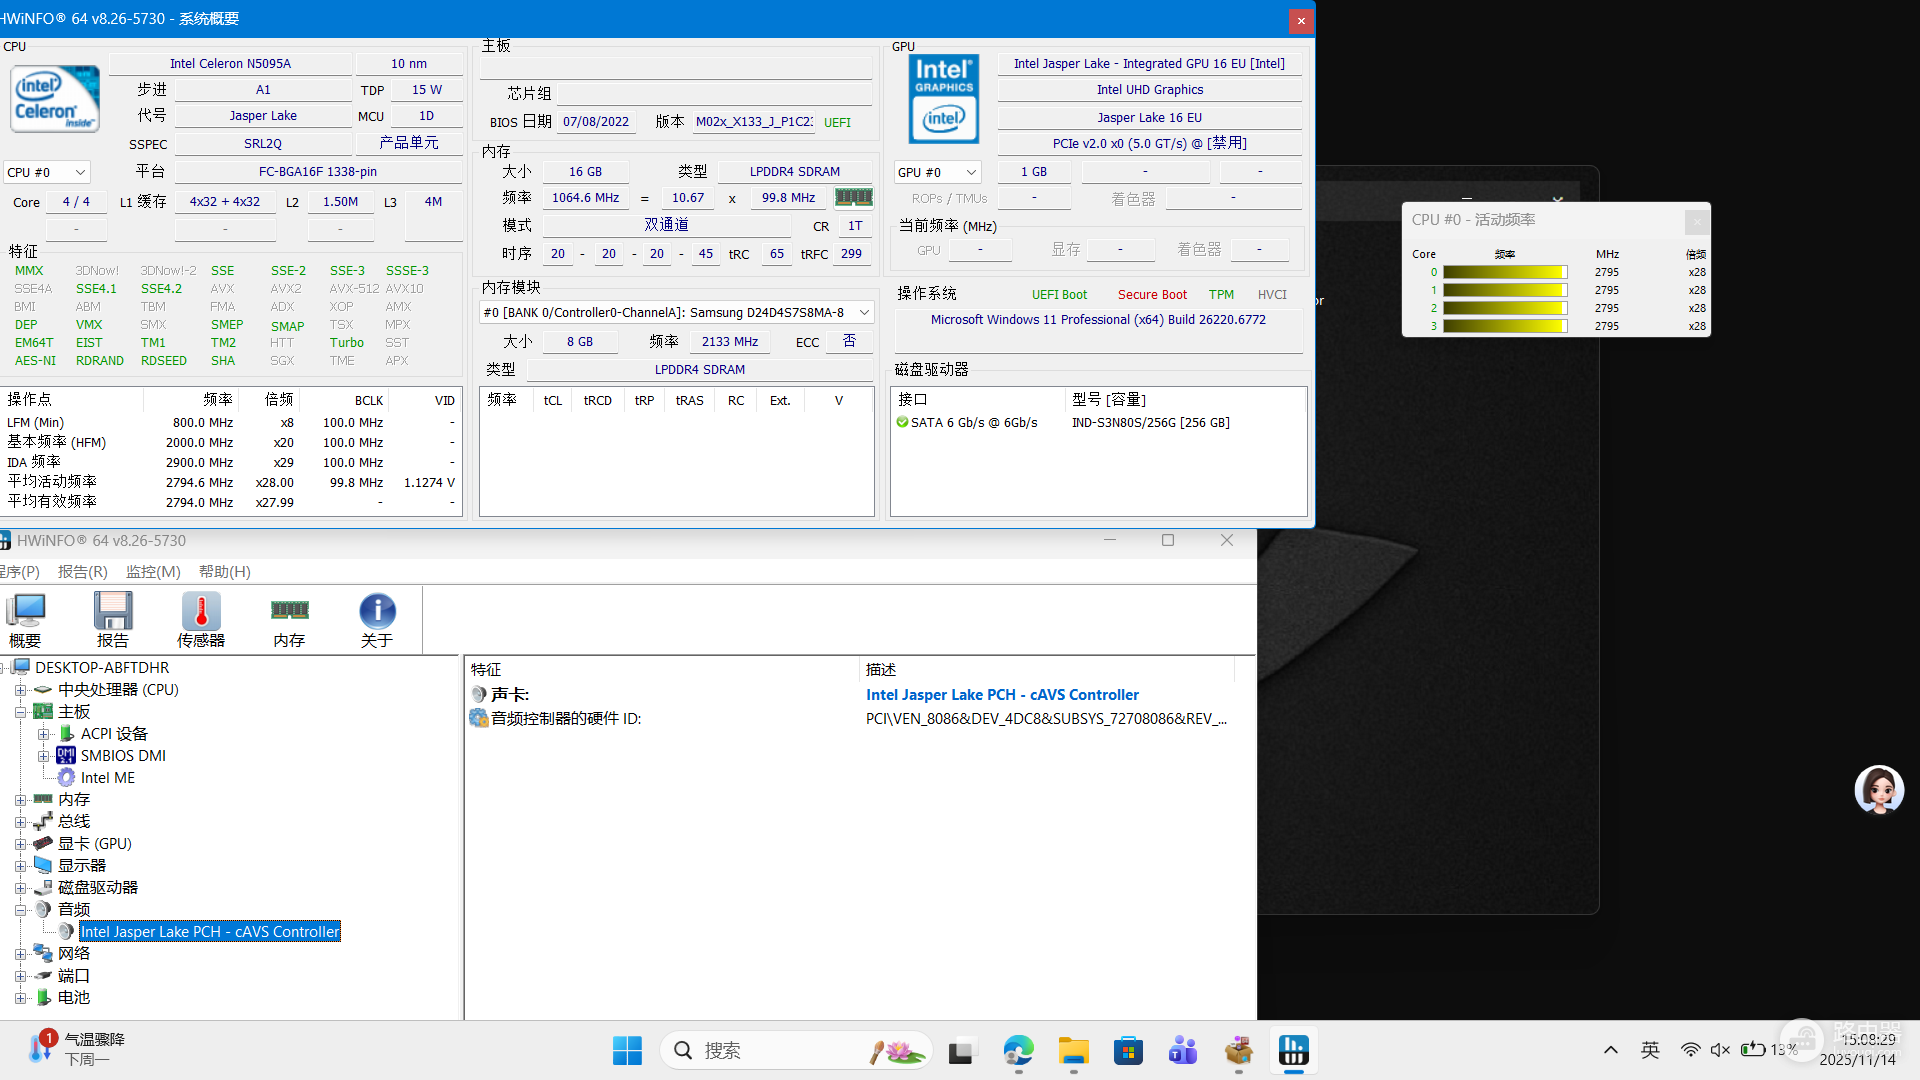Open Microsoft Store from the taskbar

click(1128, 1050)
